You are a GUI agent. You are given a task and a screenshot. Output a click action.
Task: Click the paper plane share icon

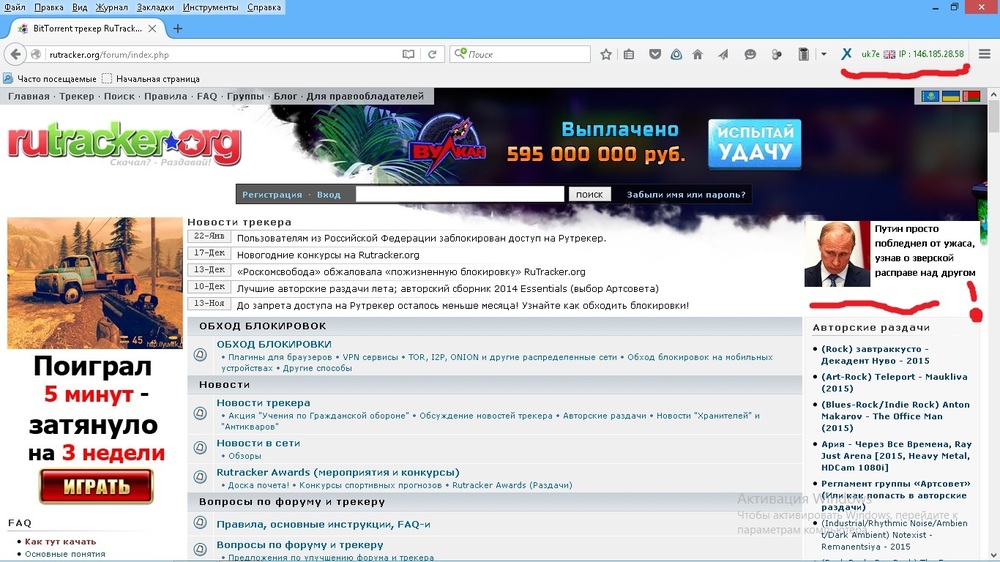[723, 54]
